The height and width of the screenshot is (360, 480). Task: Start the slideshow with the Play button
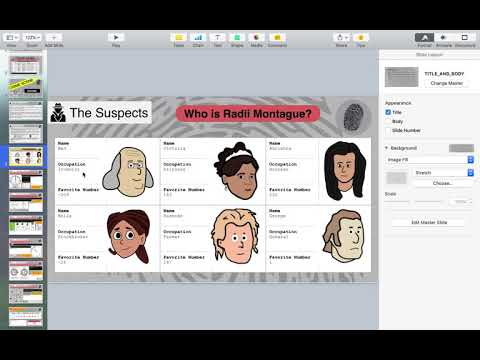(116, 38)
